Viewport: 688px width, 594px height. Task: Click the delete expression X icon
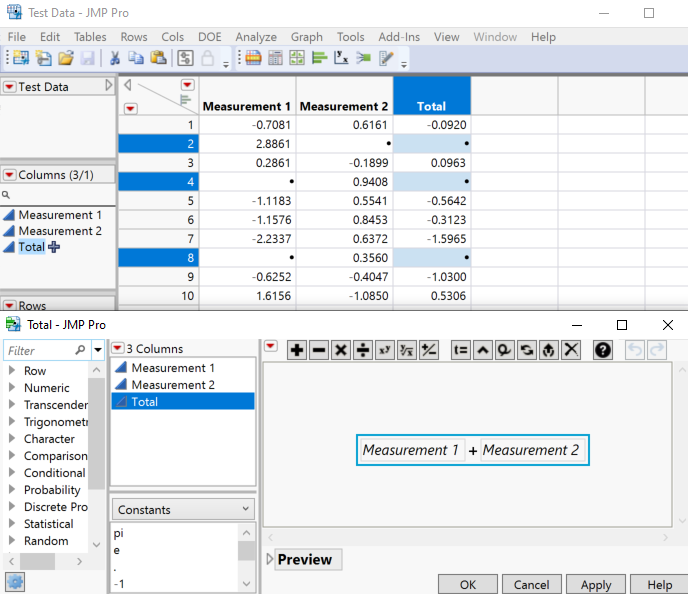571,350
